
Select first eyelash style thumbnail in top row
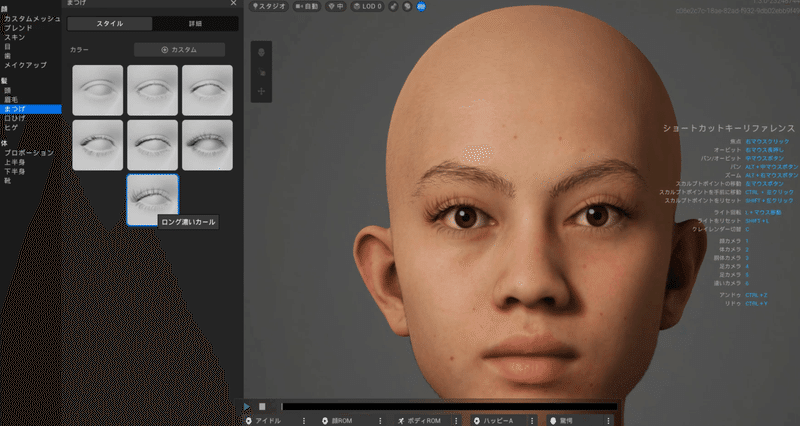pyautogui.click(x=97, y=90)
